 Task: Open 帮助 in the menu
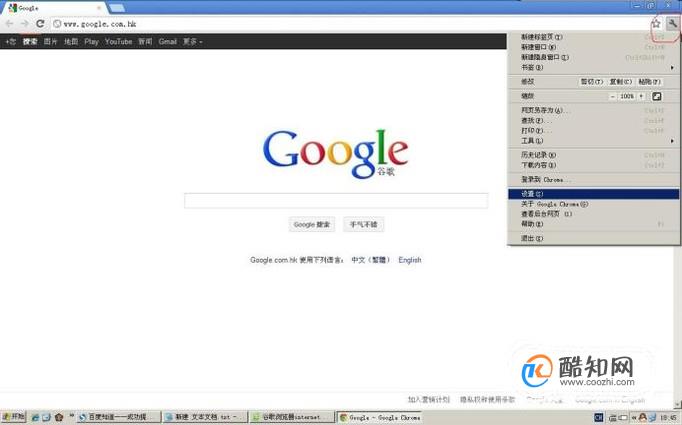pyautogui.click(x=594, y=224)
